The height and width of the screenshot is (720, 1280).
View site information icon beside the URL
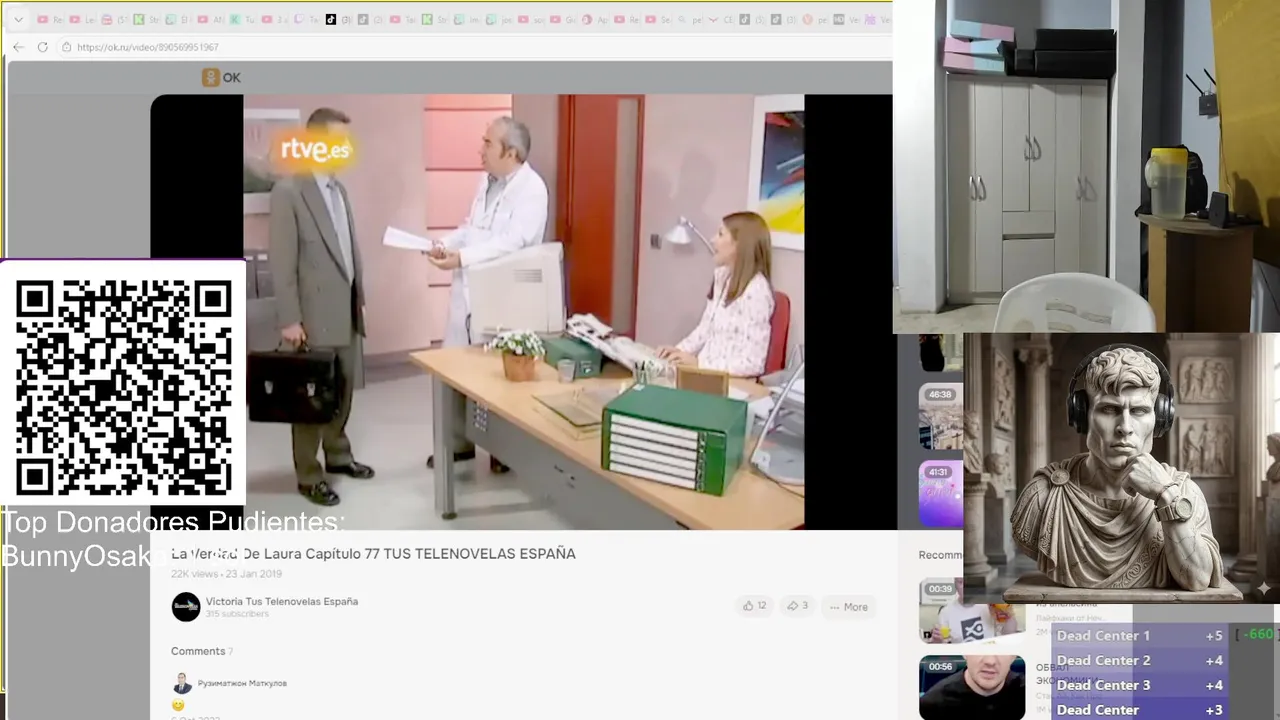point(66,47)
